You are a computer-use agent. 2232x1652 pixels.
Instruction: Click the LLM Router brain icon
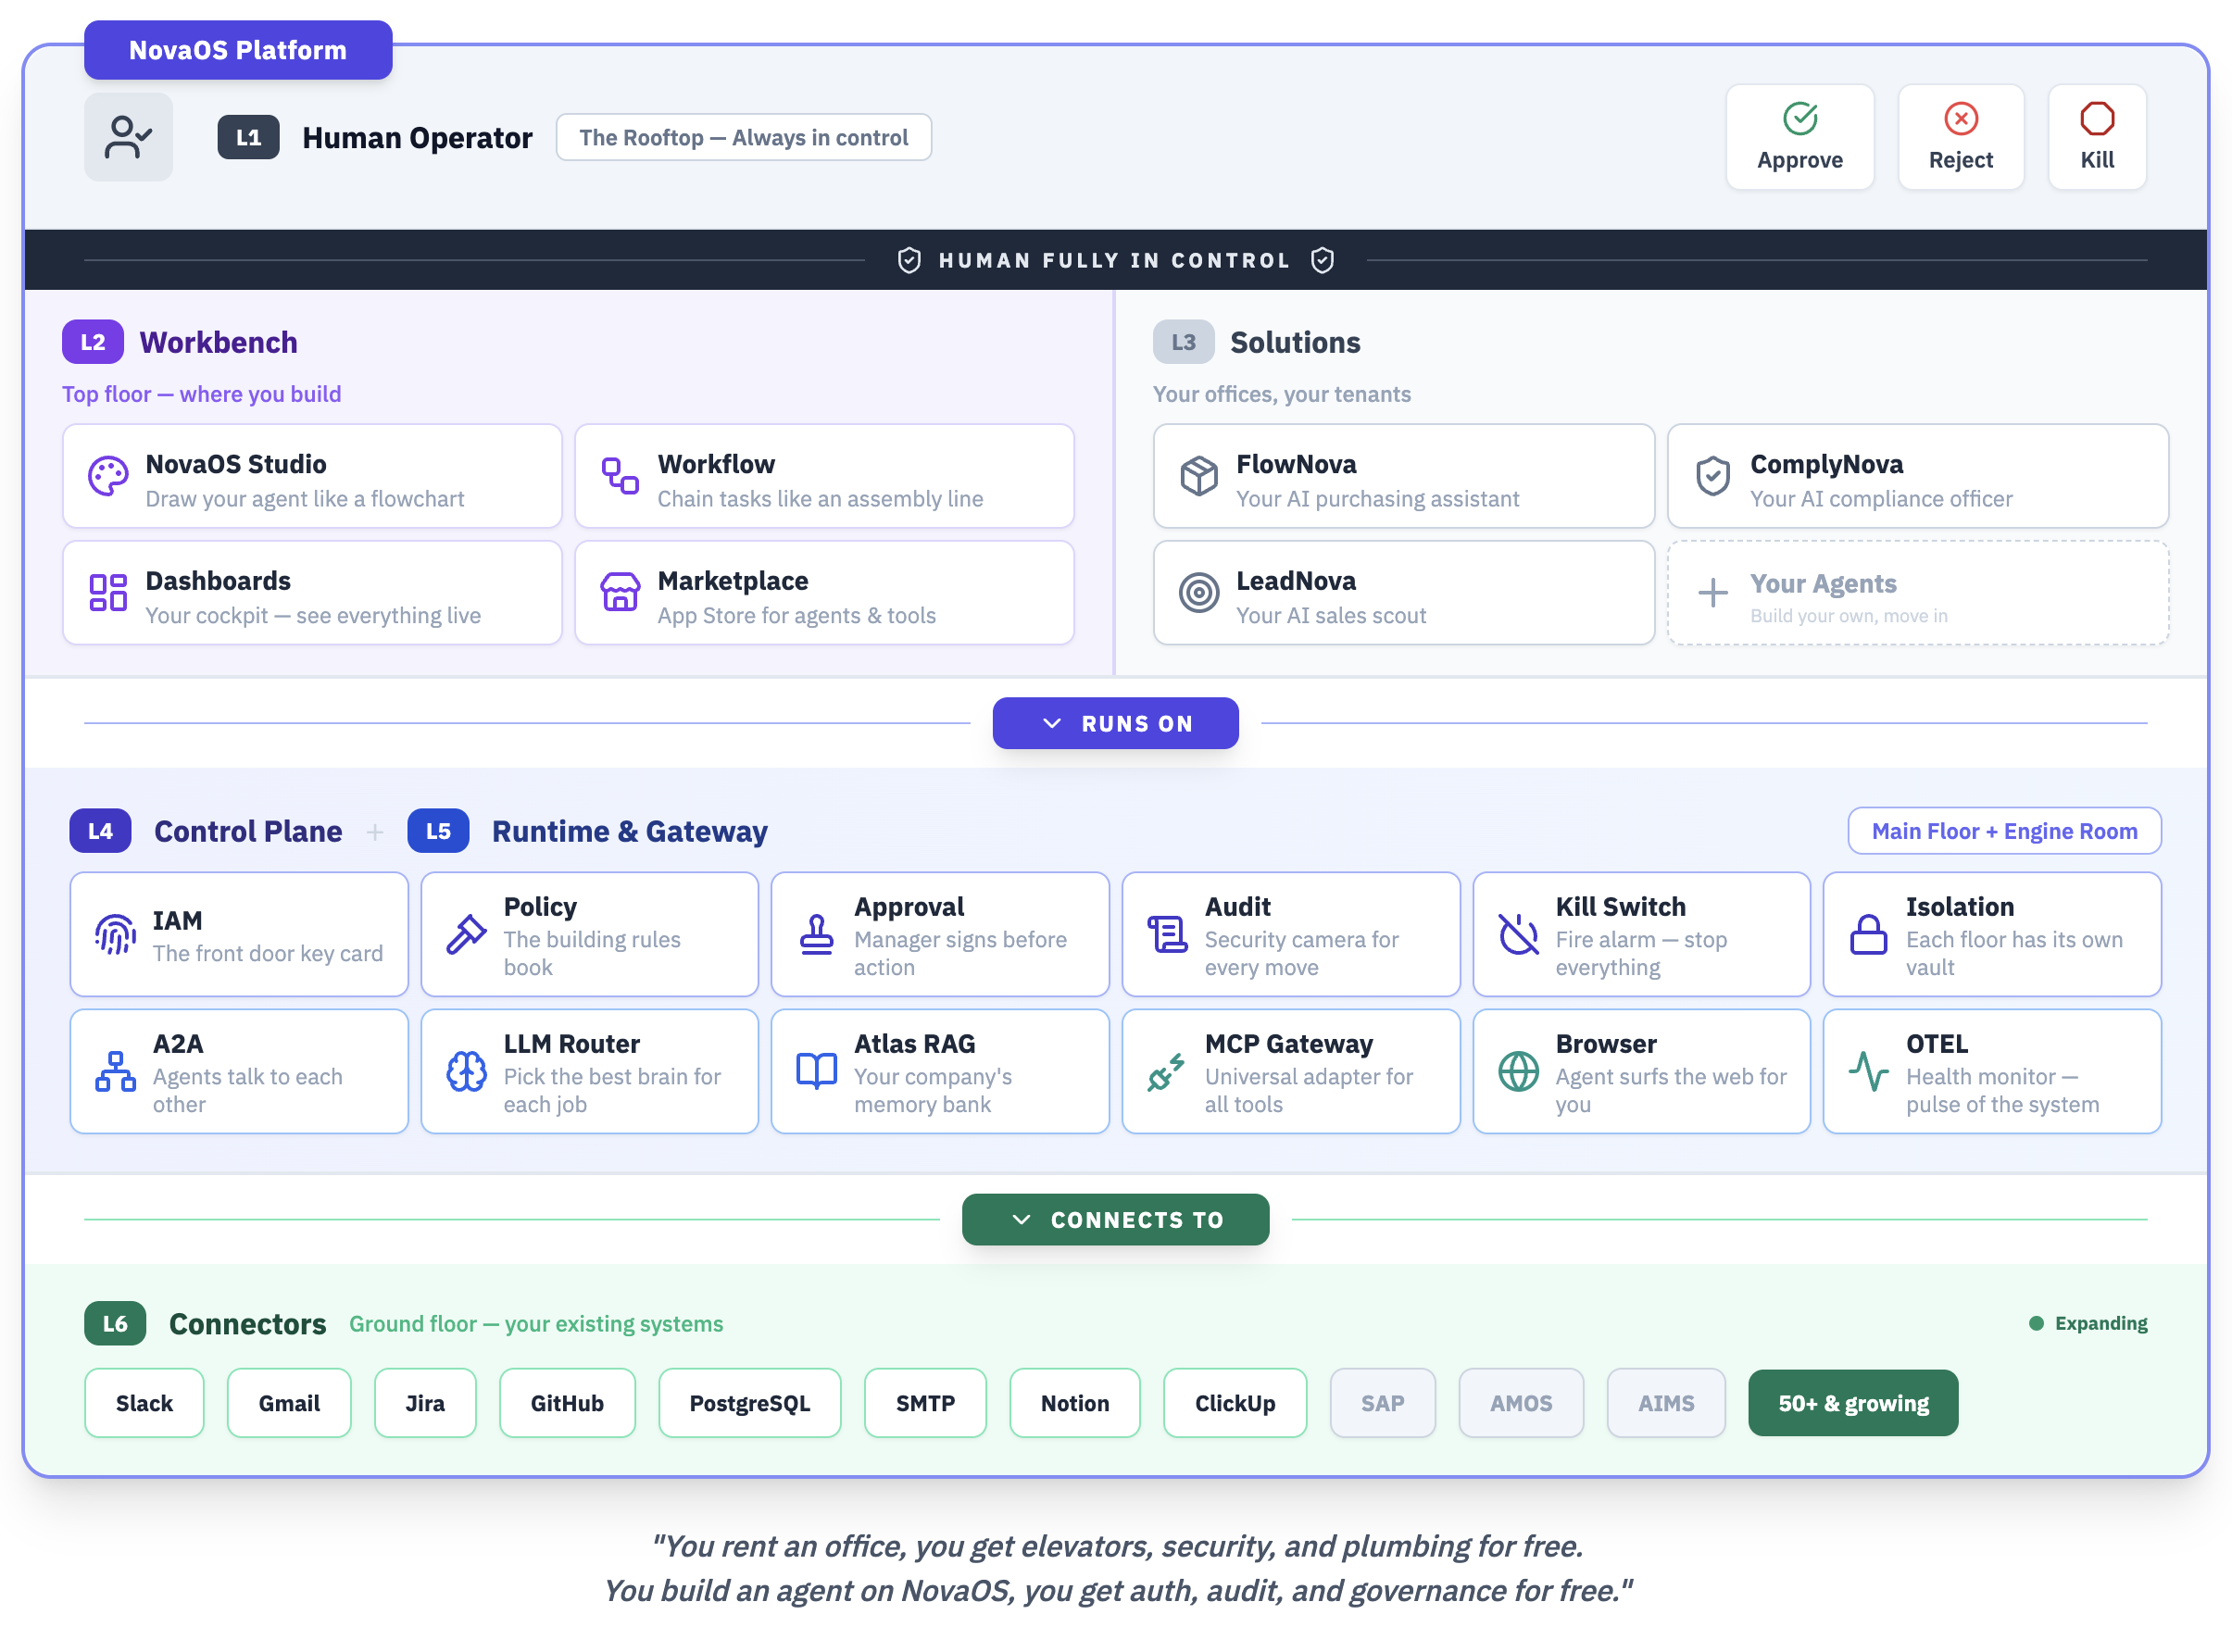466,1071
